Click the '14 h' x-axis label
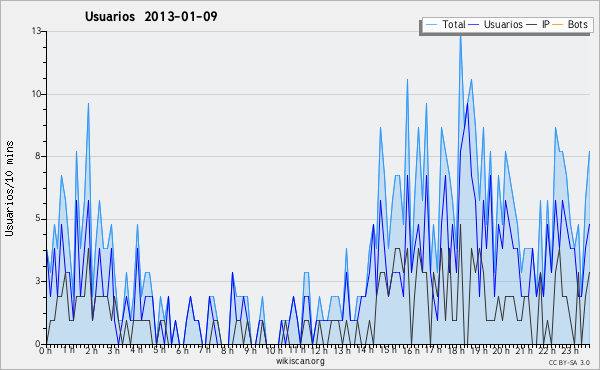600x370 pixels. 365,350
